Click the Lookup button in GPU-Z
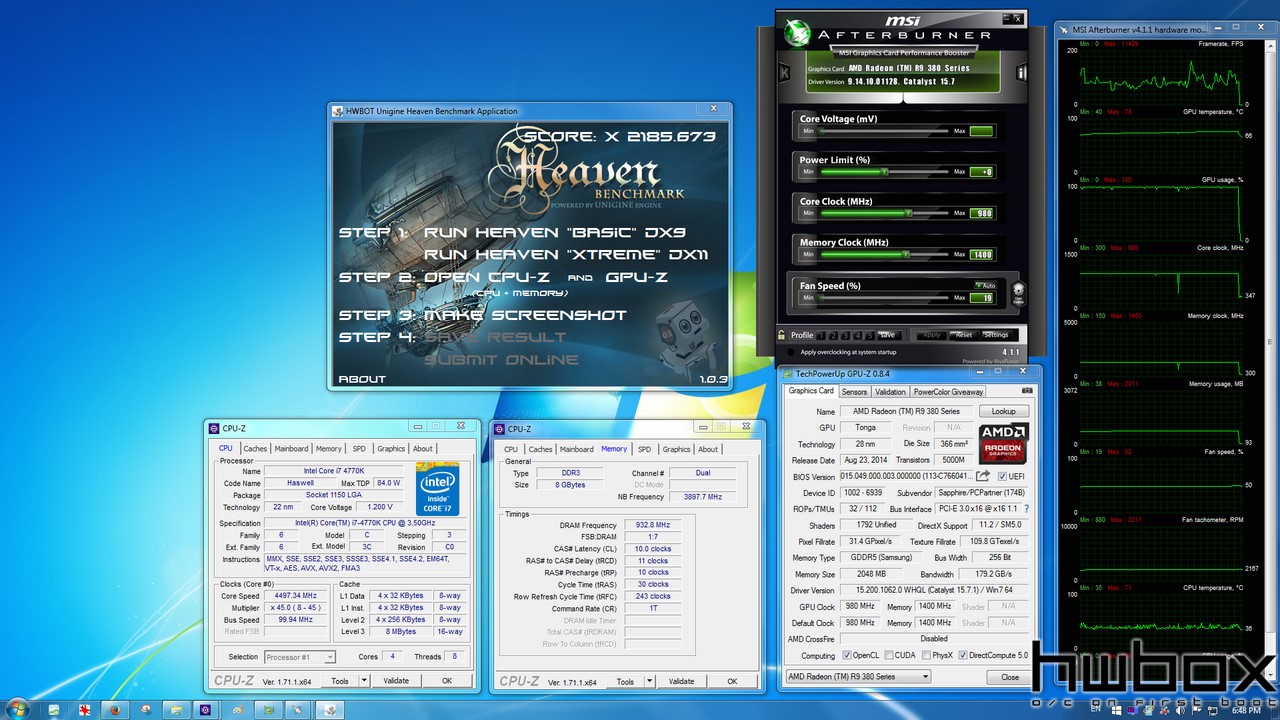The width and height of the screenshot is (1280, 720). (x=1003, y=411)
